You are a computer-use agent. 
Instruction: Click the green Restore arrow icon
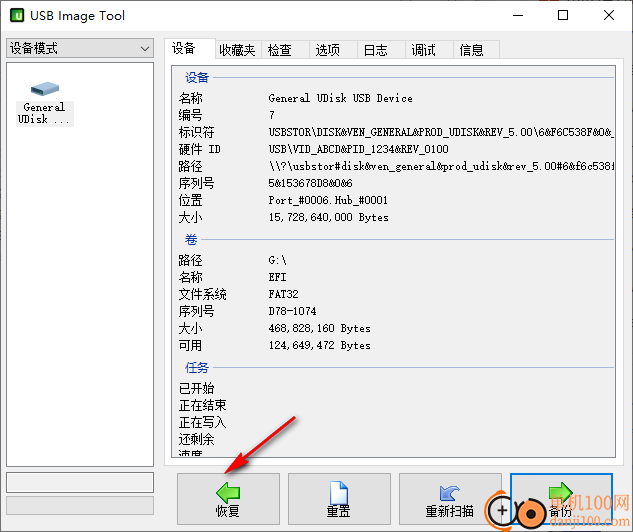228,492
